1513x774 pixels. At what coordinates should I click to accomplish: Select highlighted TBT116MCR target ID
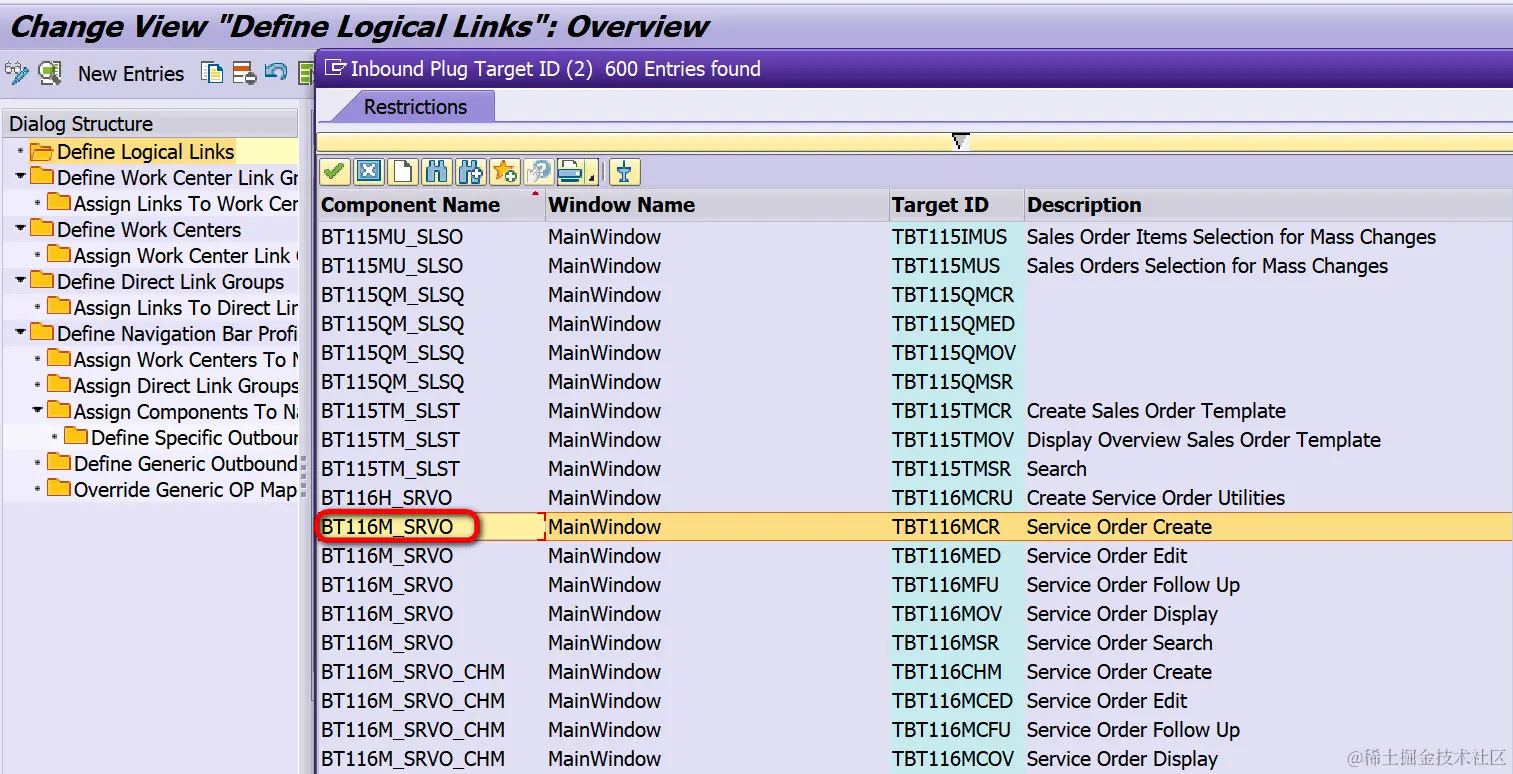click(x=956, y=527)
